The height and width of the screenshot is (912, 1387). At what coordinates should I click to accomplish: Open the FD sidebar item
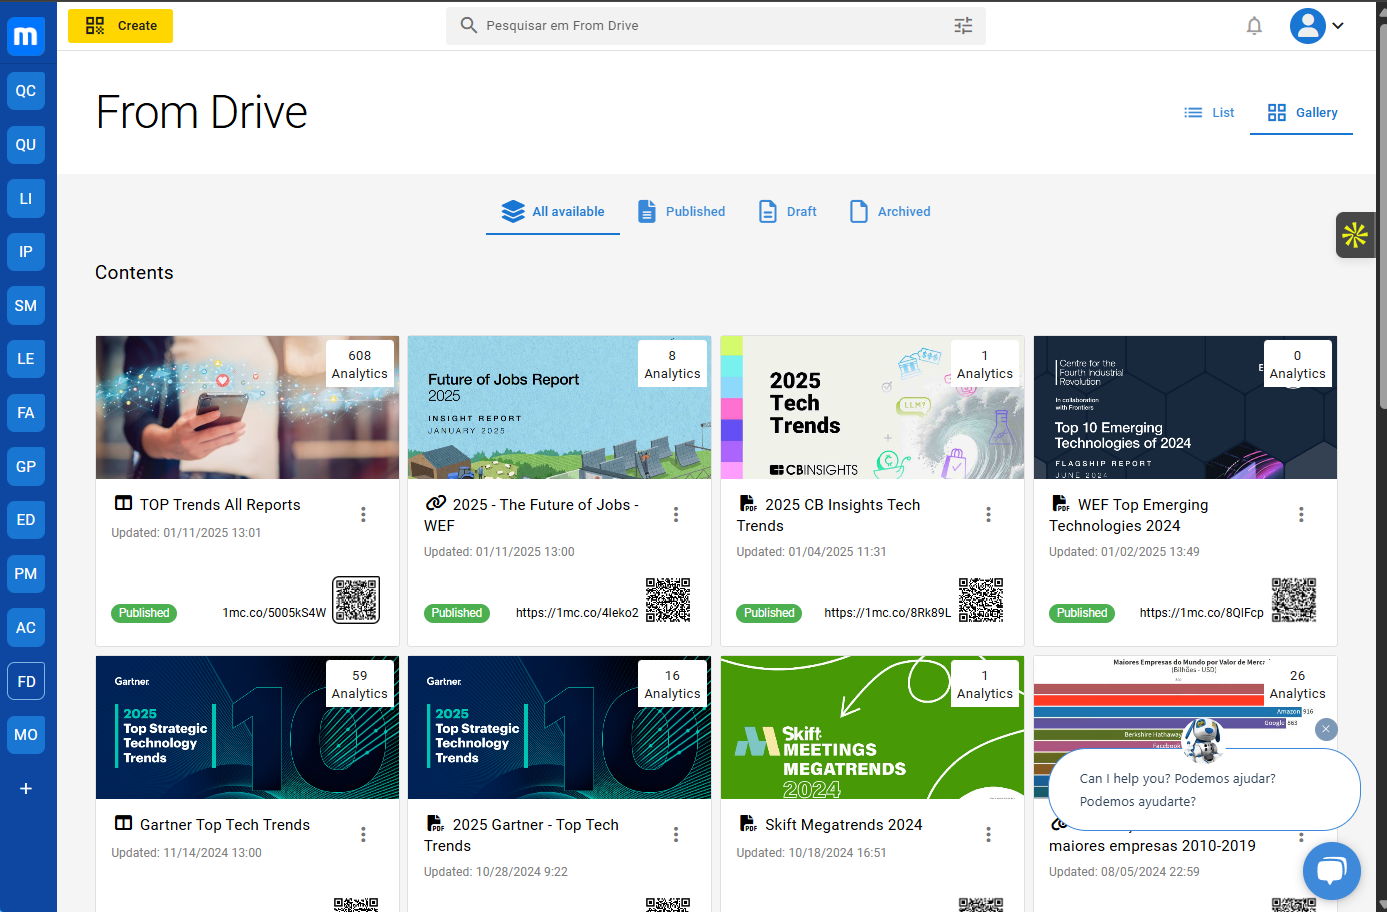coord(26,681)
